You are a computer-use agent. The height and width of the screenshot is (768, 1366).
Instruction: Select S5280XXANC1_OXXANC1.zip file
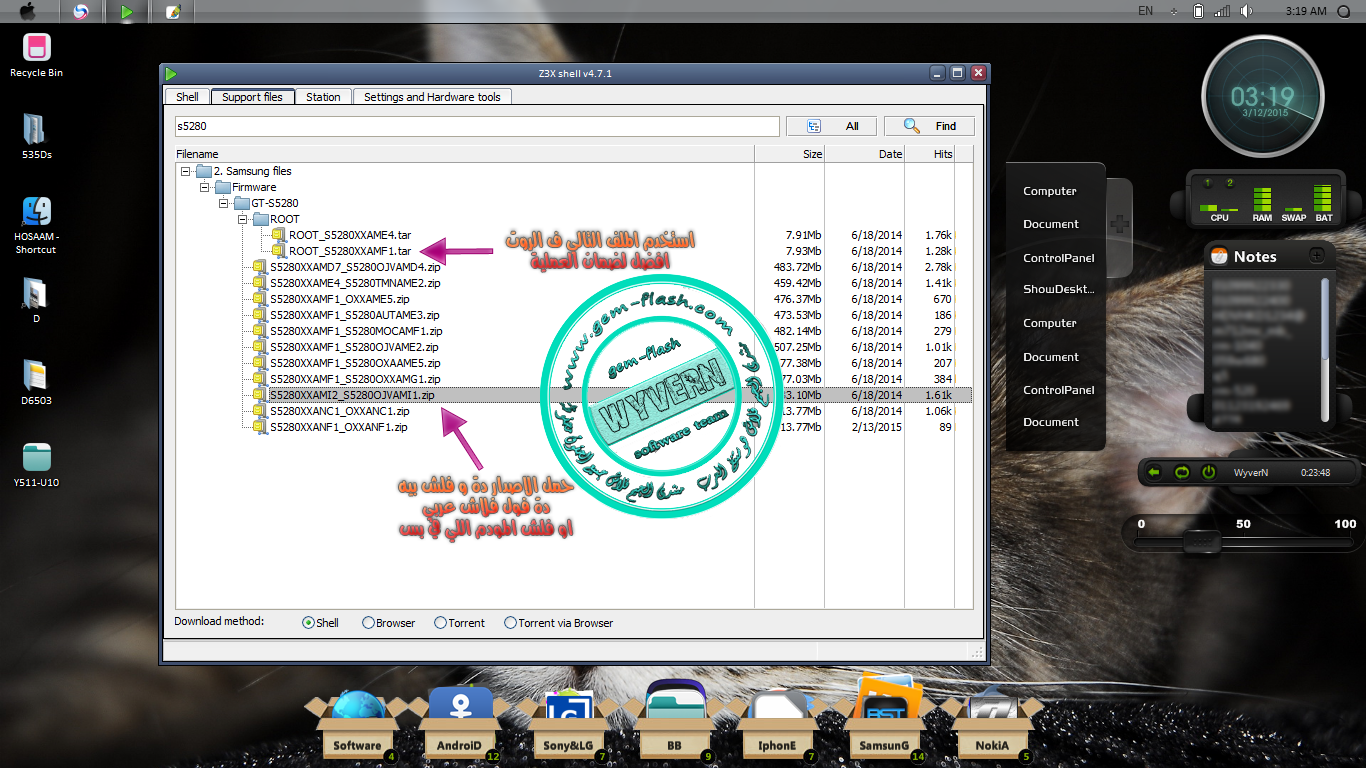point(340,411)
